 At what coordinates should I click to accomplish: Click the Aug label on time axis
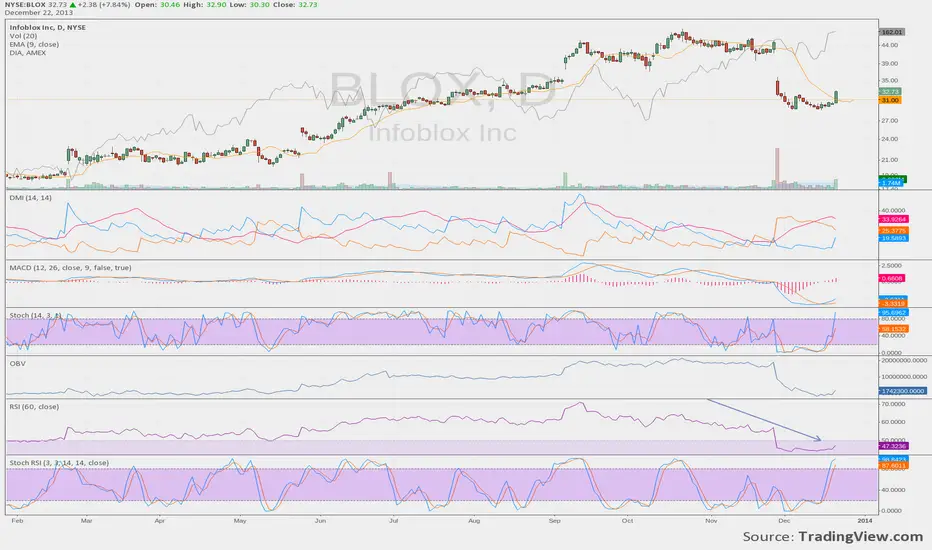coord(474,521)
